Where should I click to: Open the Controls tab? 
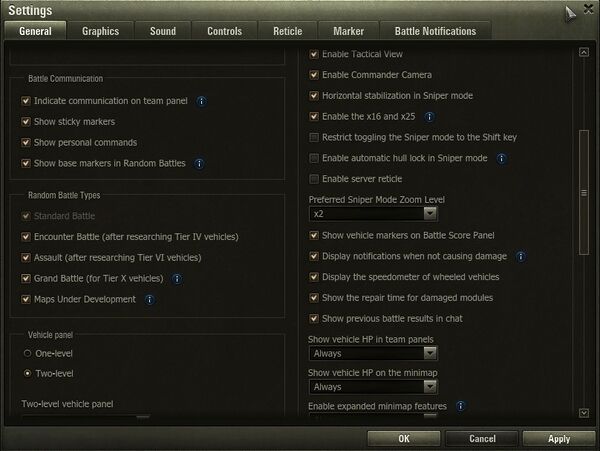(x=225, y=31)
